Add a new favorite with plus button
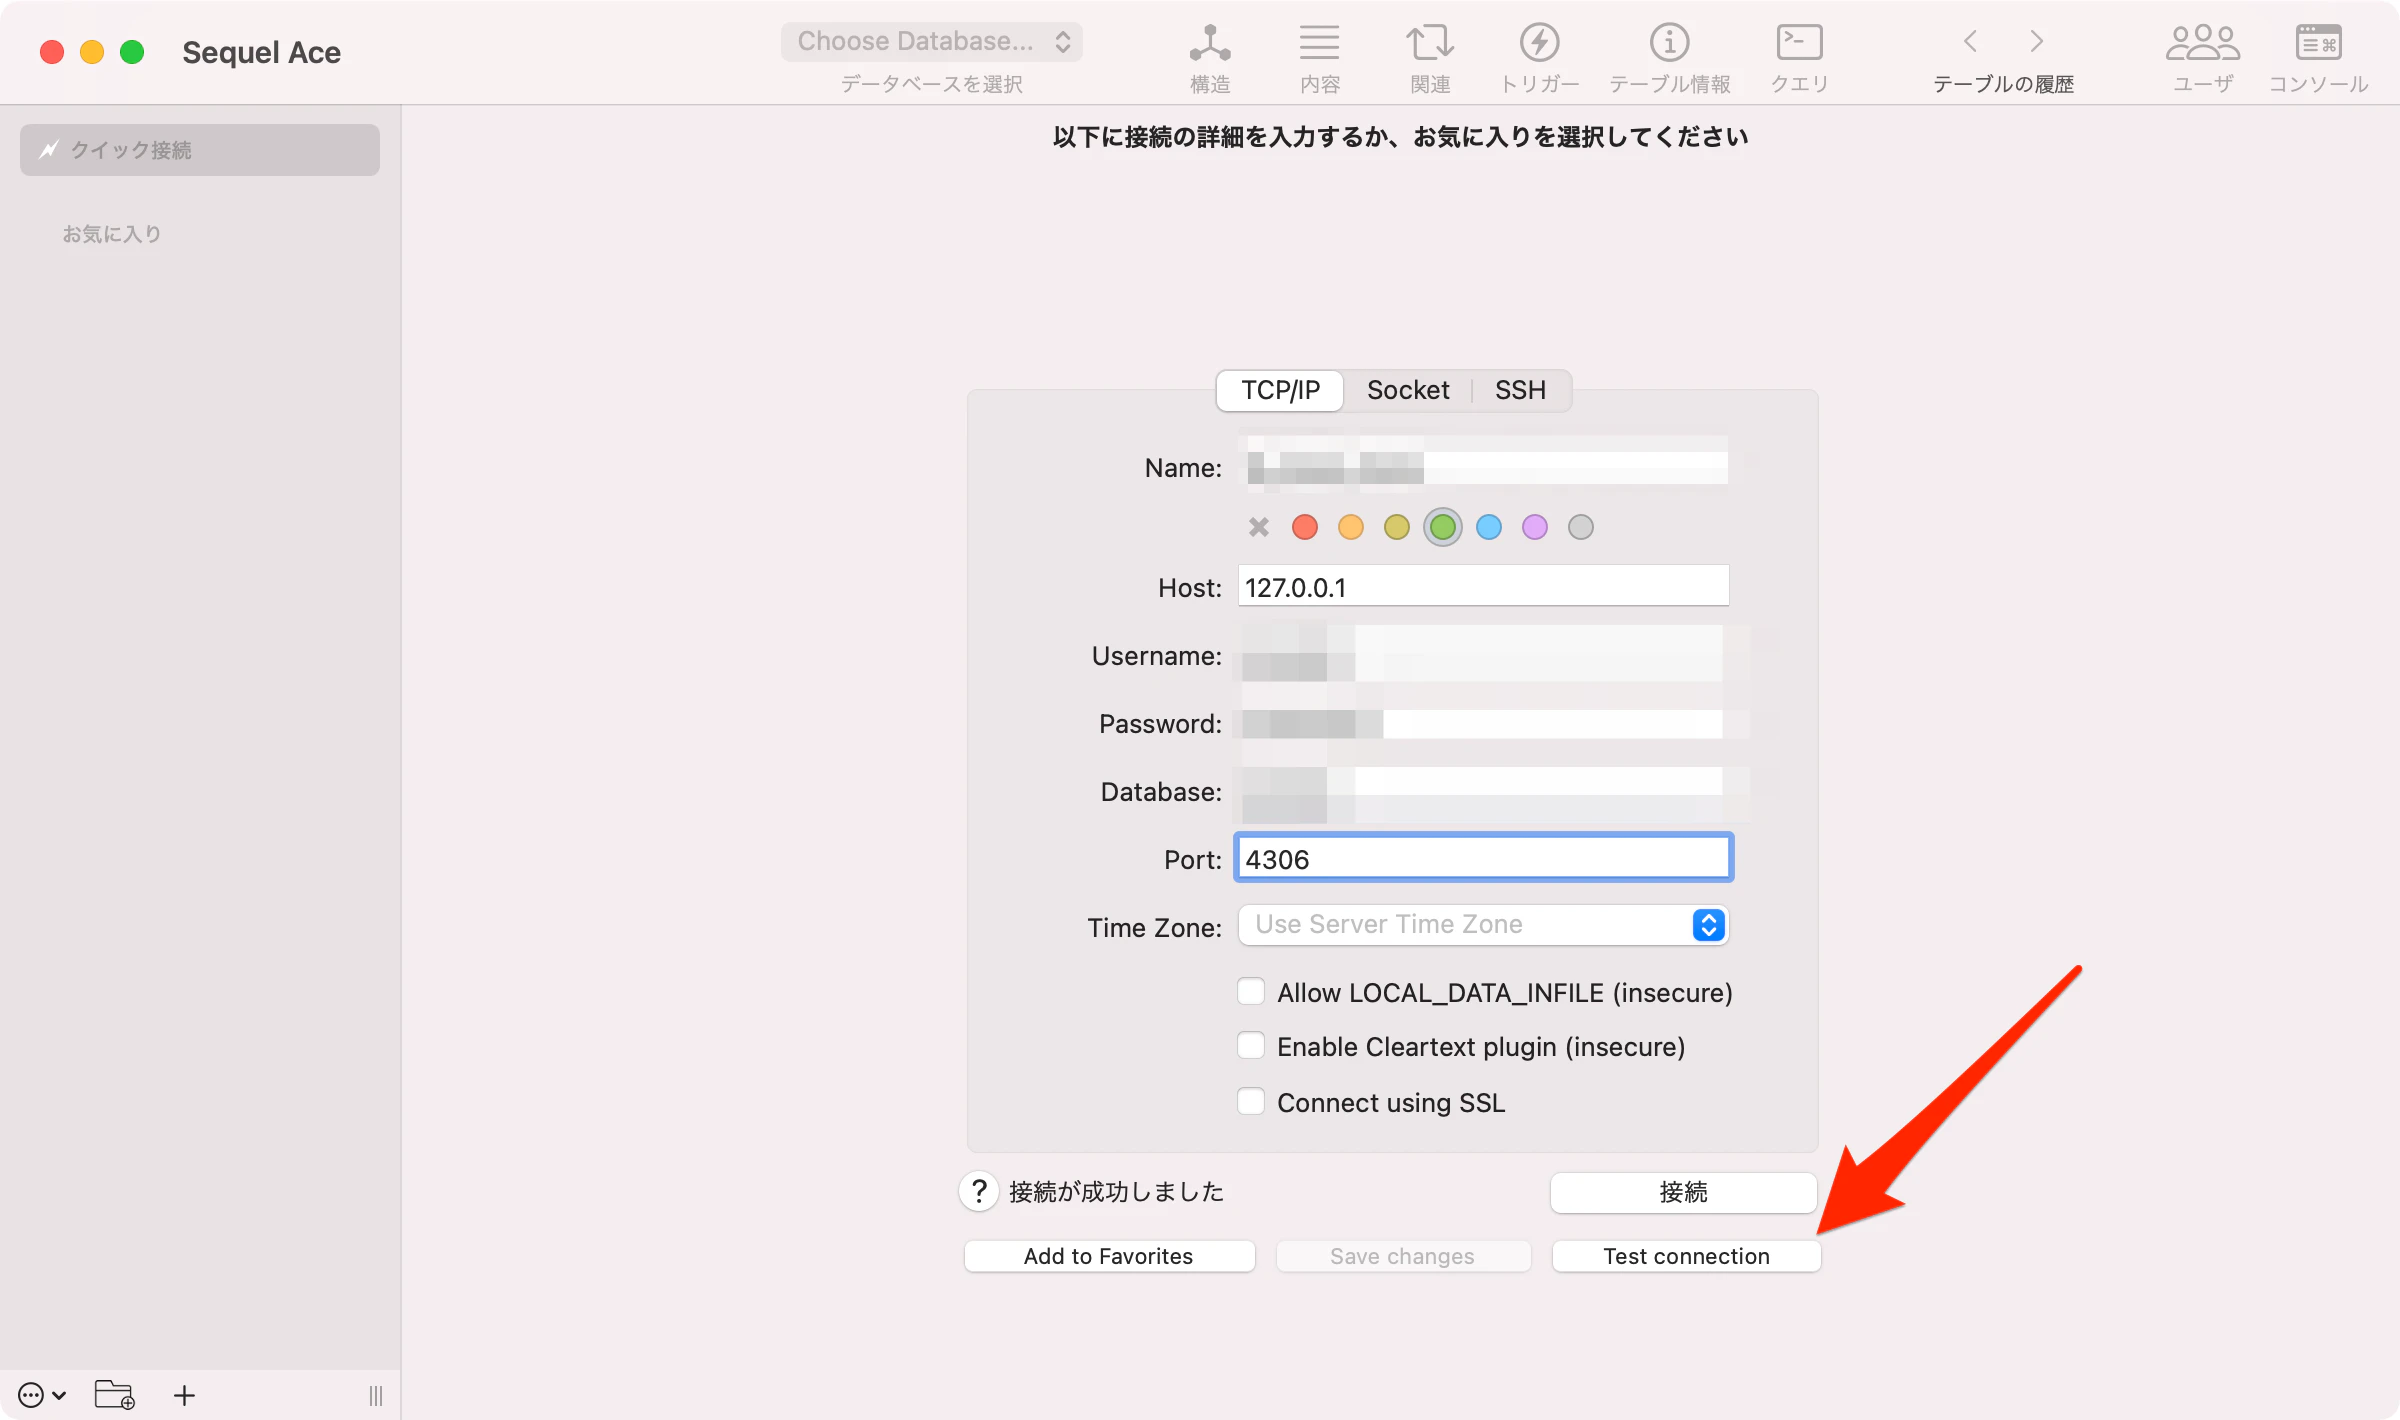This screenshot has height=1420, width=2400. tap(184, 1395)
